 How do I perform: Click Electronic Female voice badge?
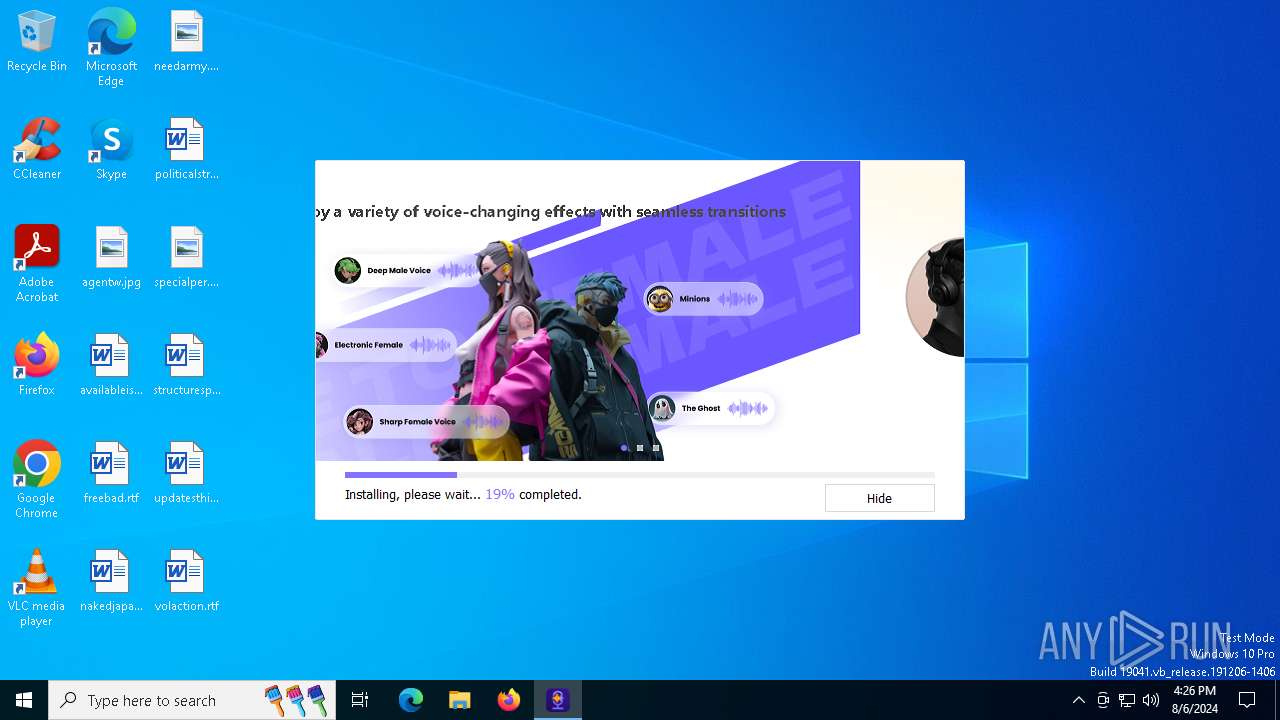pyautogui.click(x=385, y=345)
